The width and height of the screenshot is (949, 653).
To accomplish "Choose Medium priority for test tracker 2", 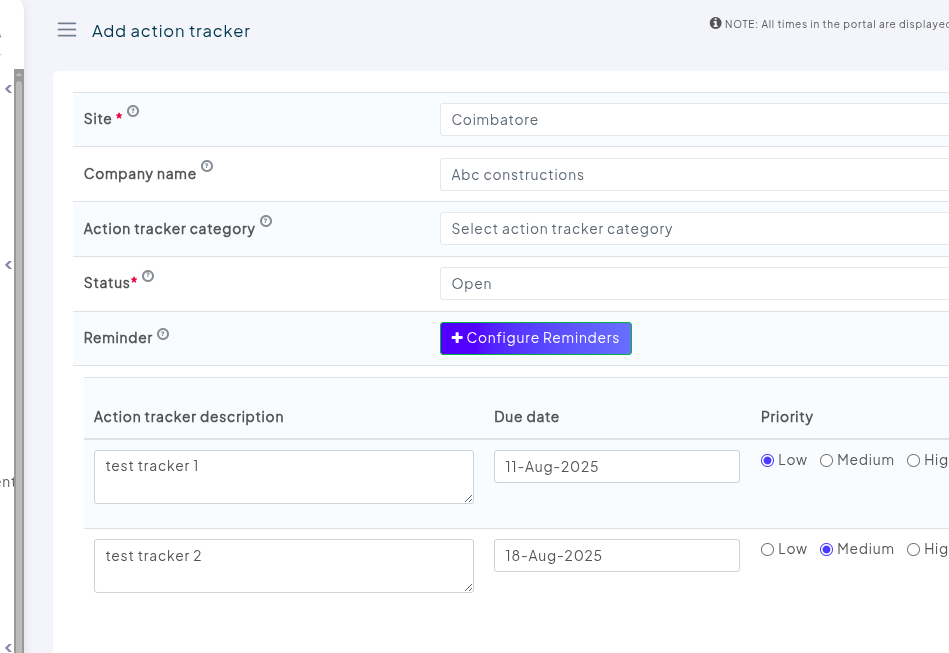I will pyautogui.click(x=827, y=550).
